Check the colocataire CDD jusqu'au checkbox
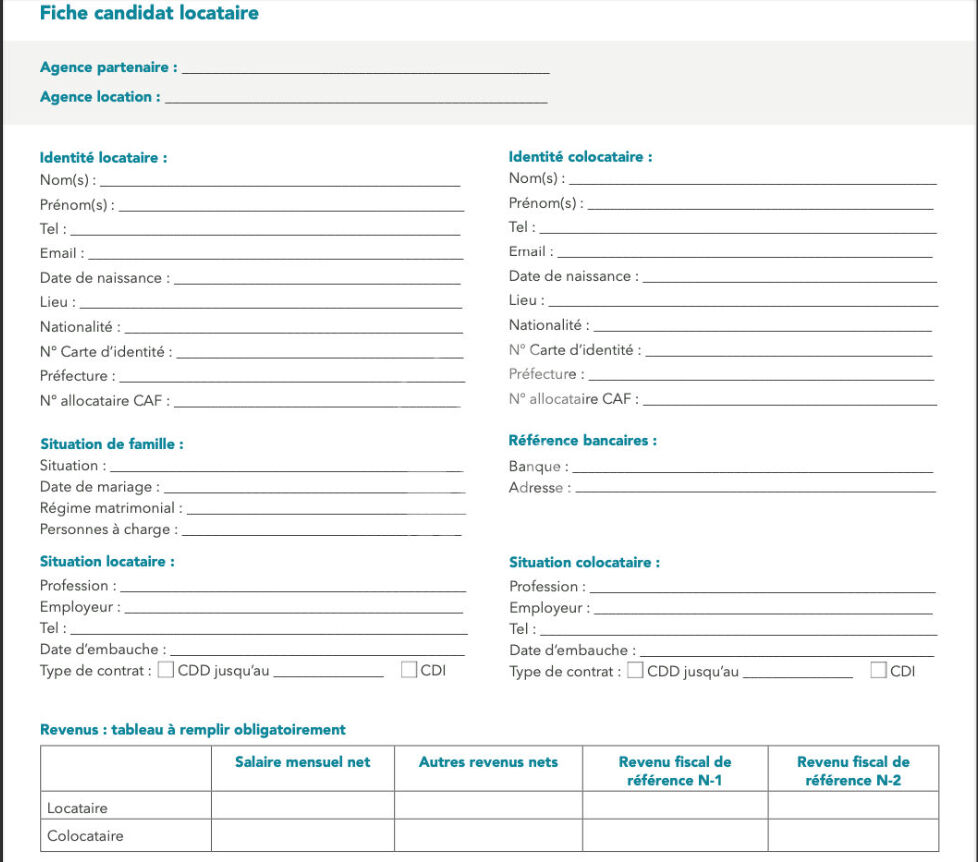The height and width of the screenshot is (862, 978). [636, 671]
